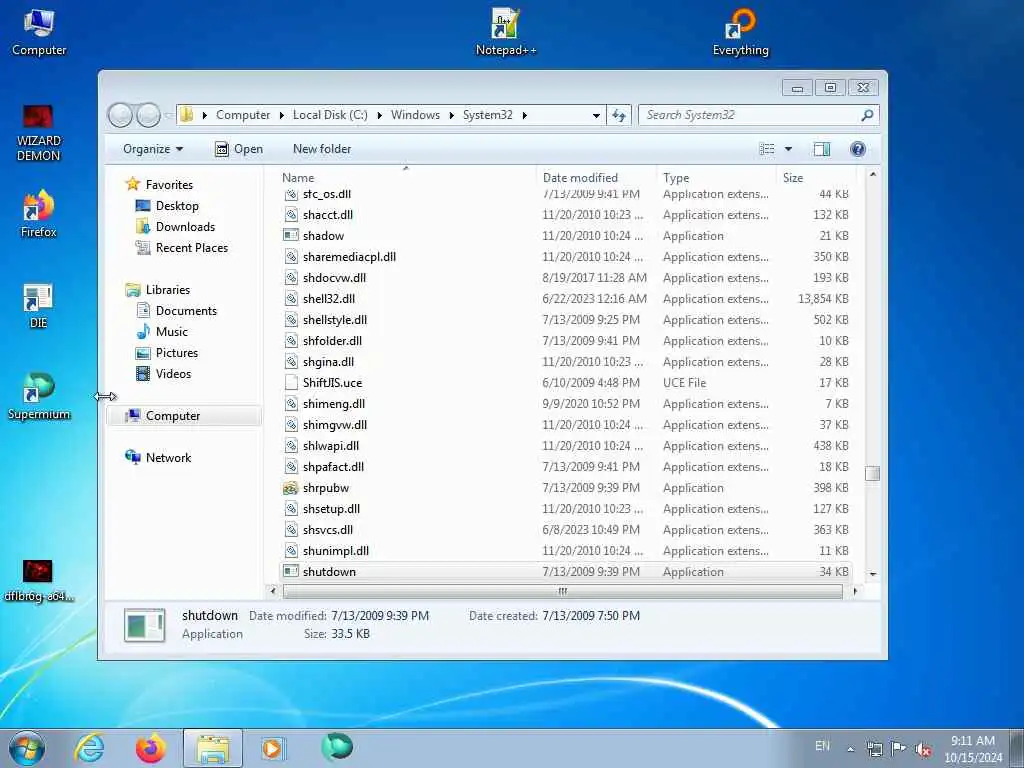Select the Everything desktop shortcut

[741, 32]
